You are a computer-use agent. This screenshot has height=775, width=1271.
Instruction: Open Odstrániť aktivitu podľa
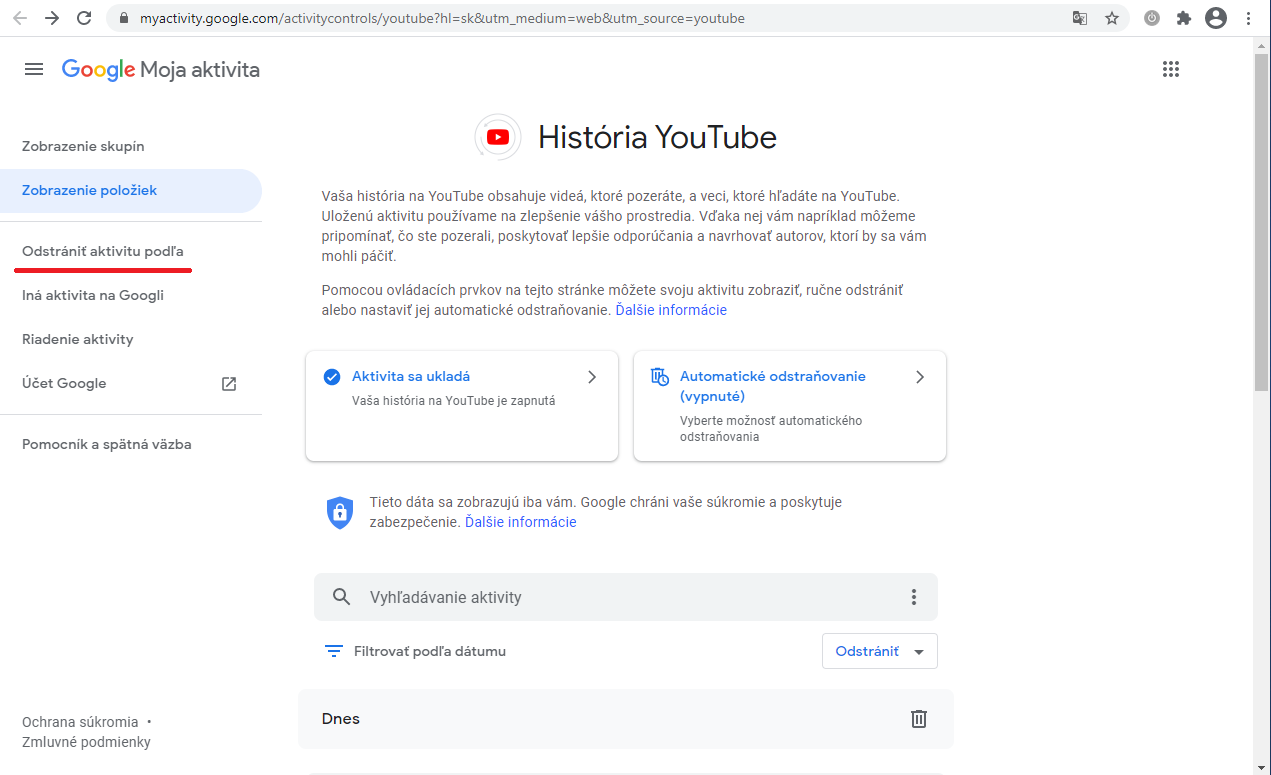(103, 251)
